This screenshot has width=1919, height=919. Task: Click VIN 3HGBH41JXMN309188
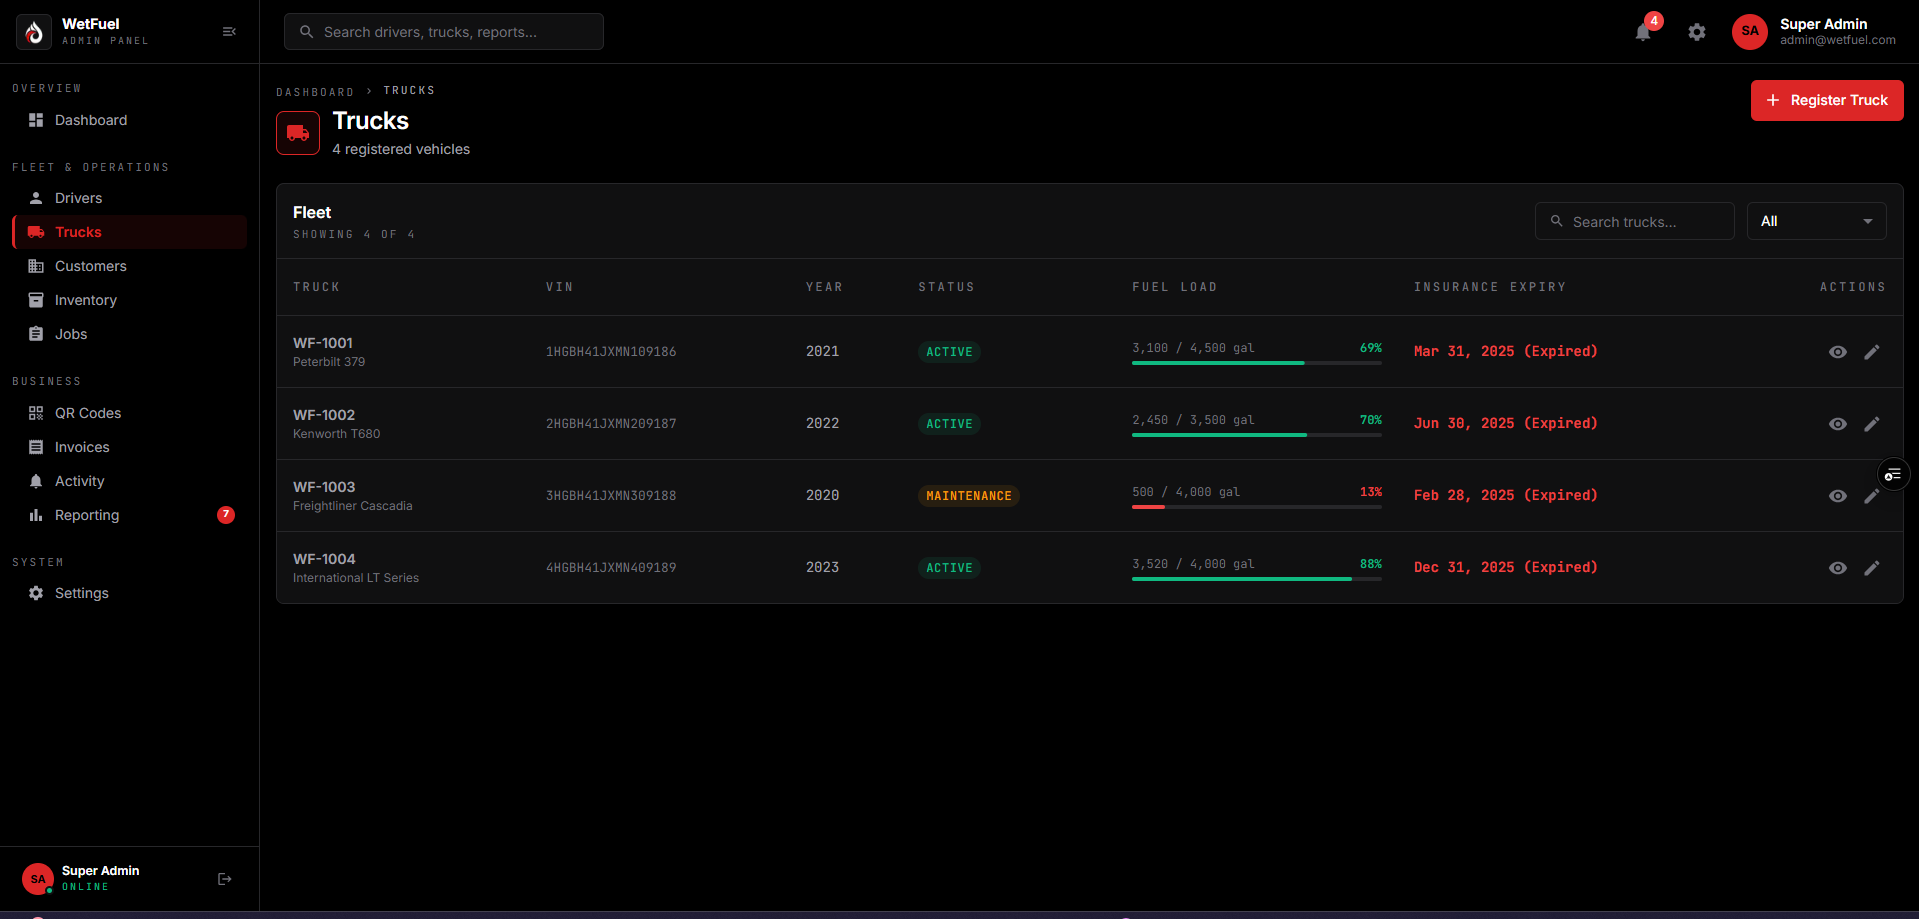611,496
